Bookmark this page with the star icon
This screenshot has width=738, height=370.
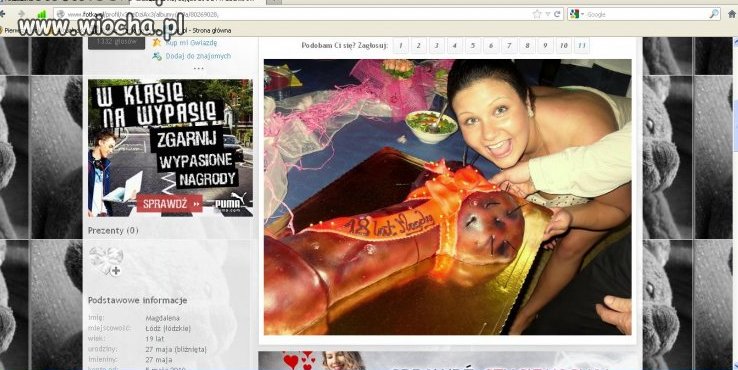[537, 14]
